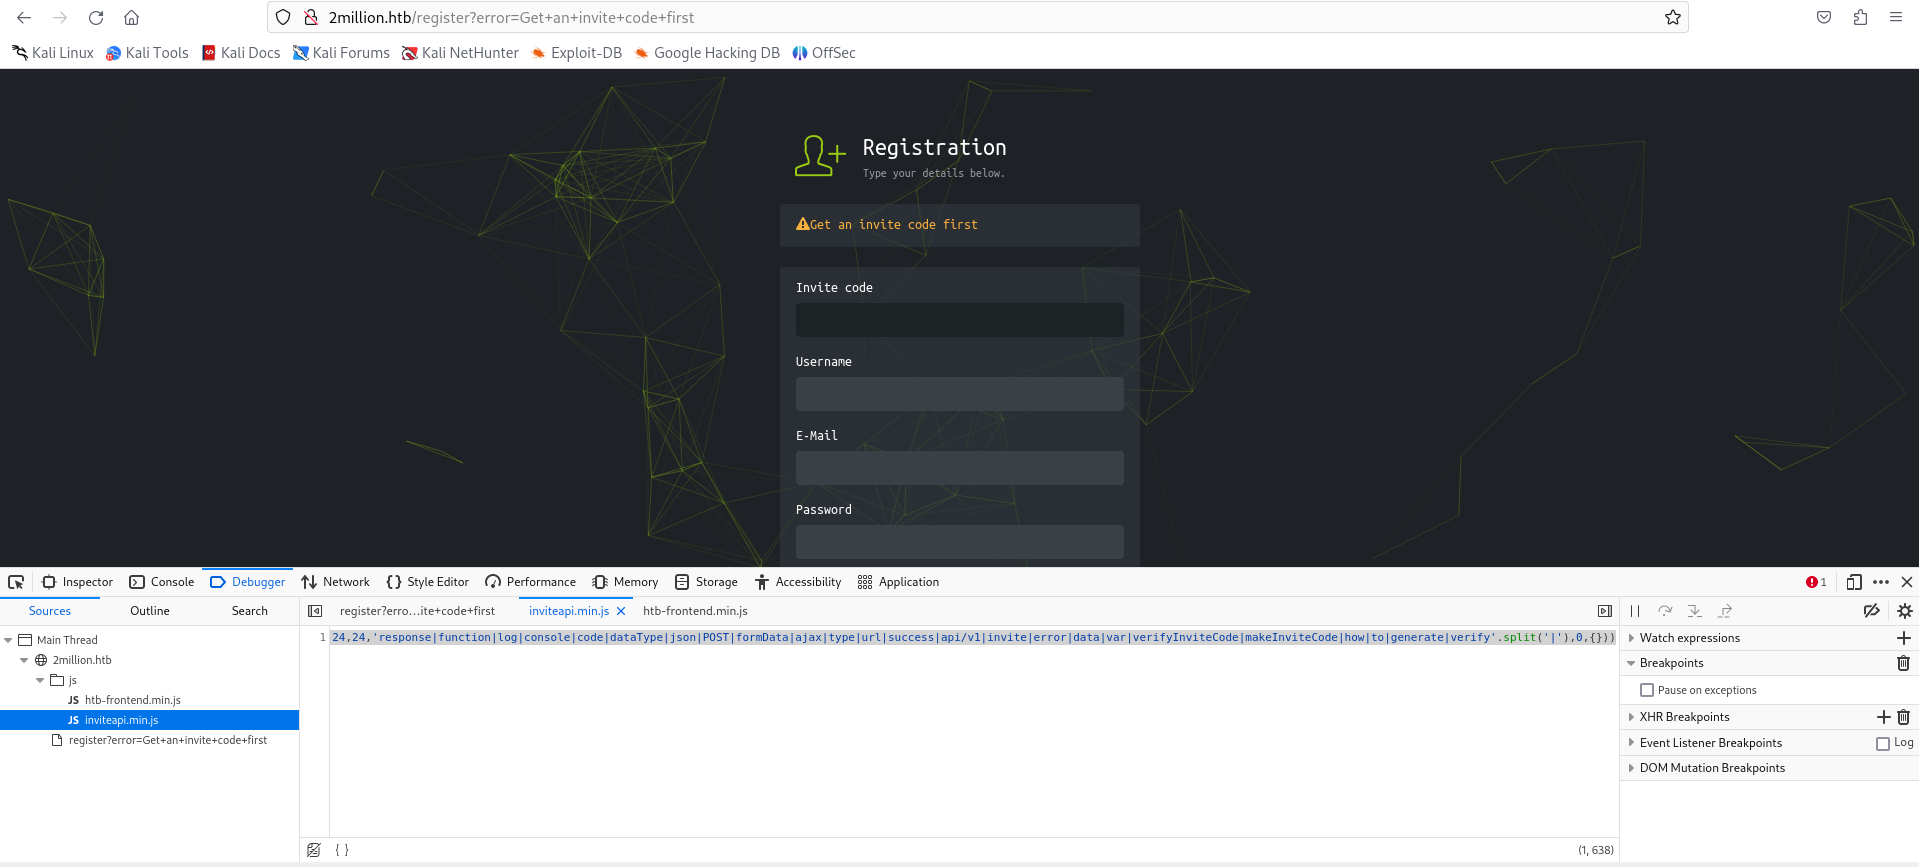
Task: Collapse the sources pane toggle icon
Action: [315, 611]
